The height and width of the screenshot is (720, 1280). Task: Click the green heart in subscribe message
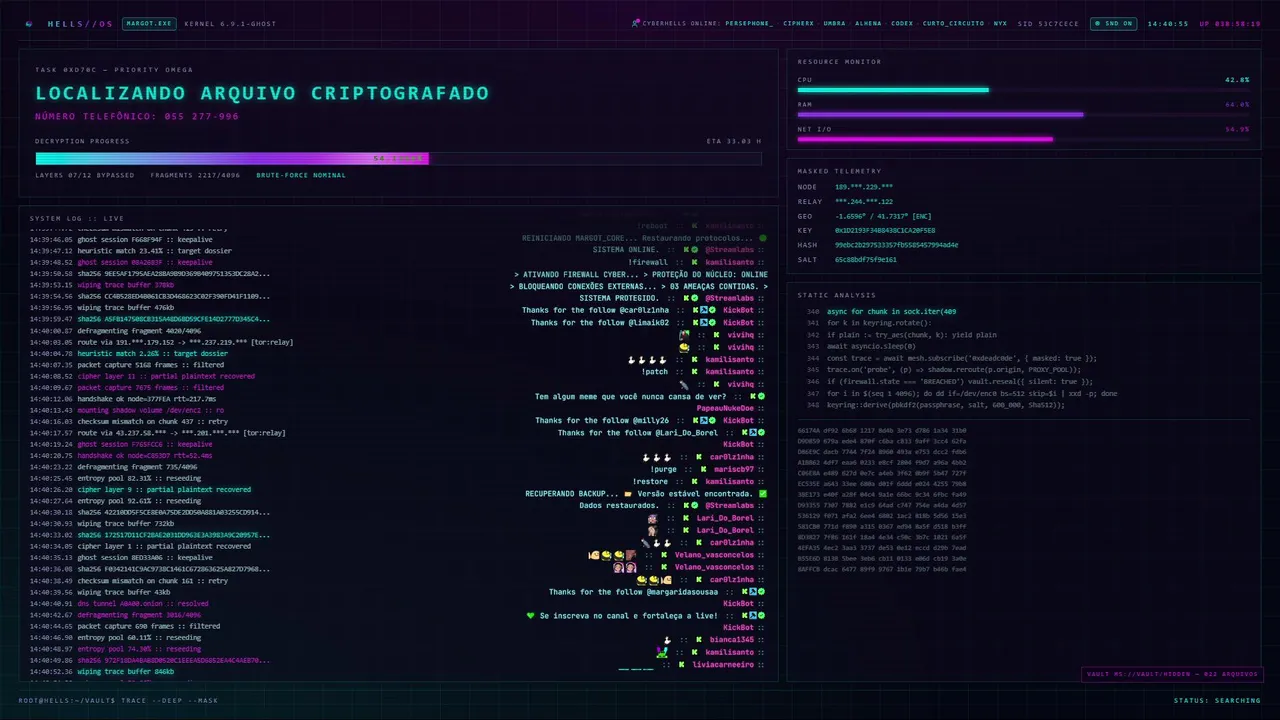point(530,615)
